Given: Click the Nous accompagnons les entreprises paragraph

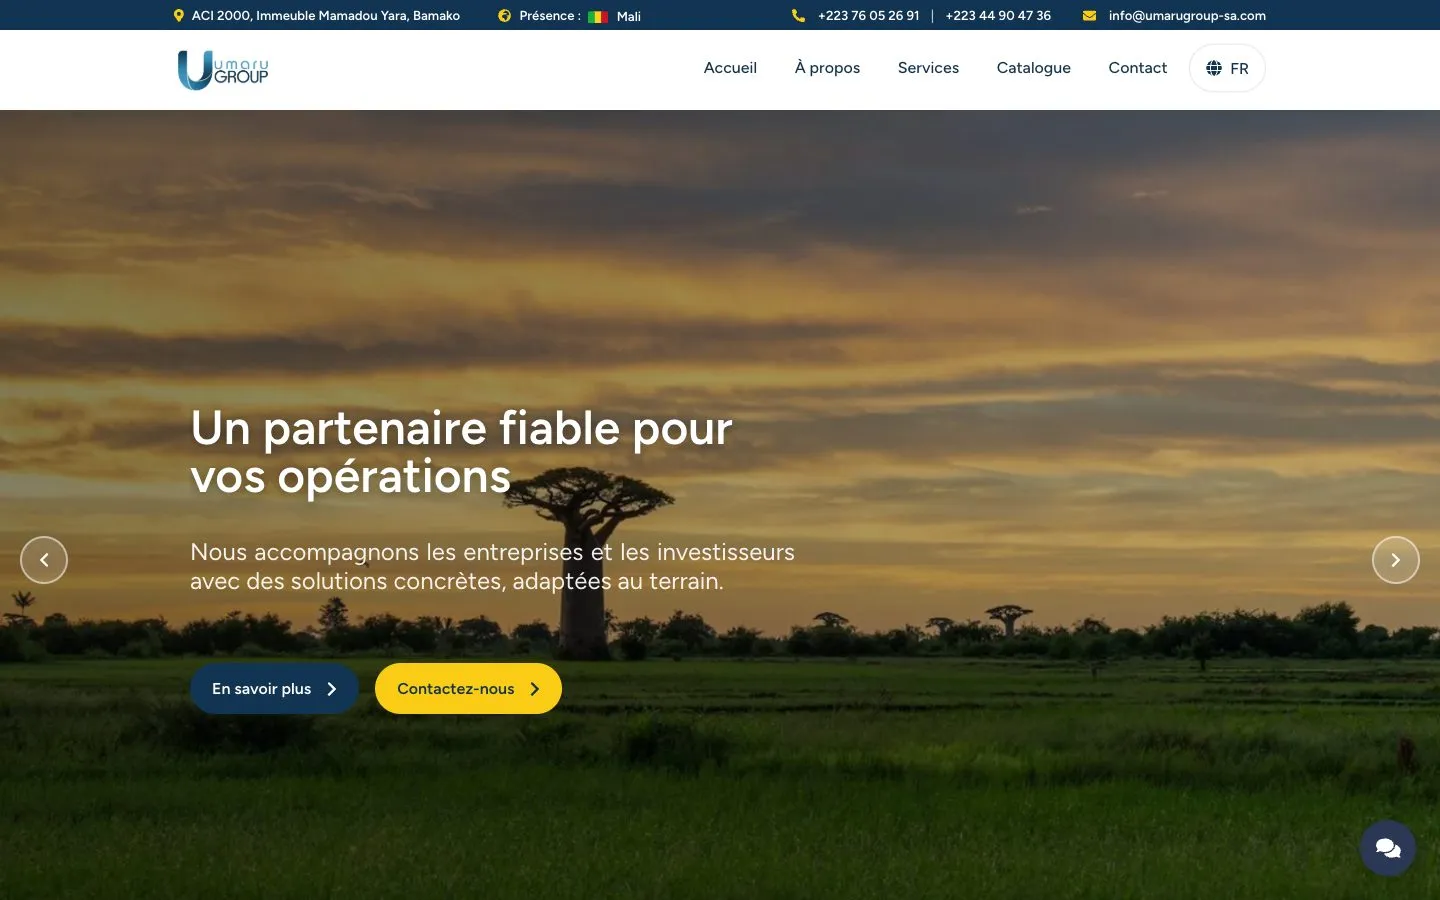Looking at the screenshot, I should coord(492,567).
